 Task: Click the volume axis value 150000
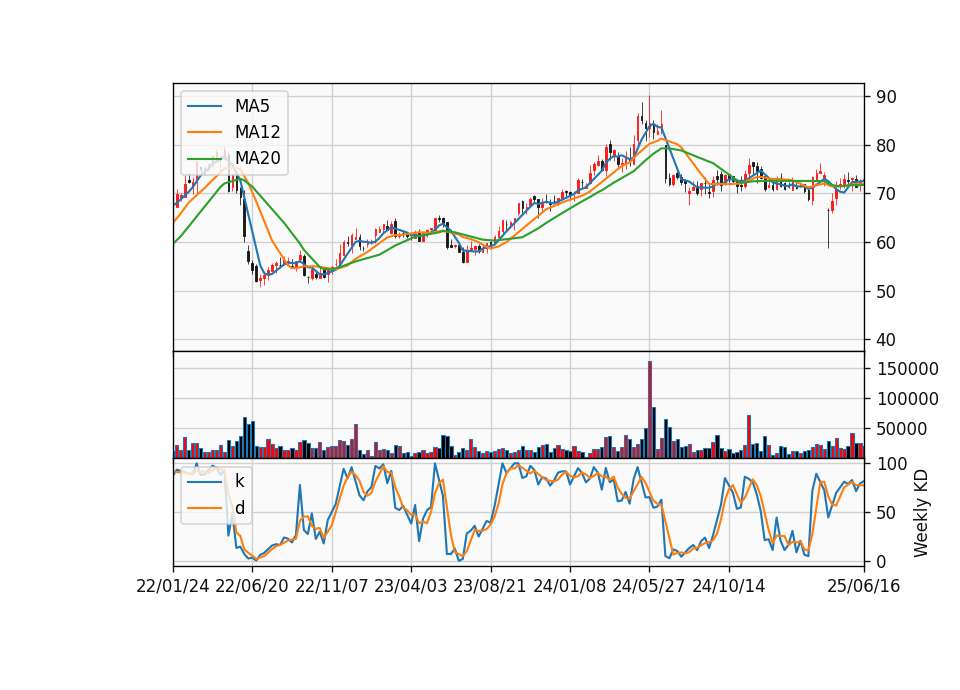pyautogui.click(x=907, y=369)
